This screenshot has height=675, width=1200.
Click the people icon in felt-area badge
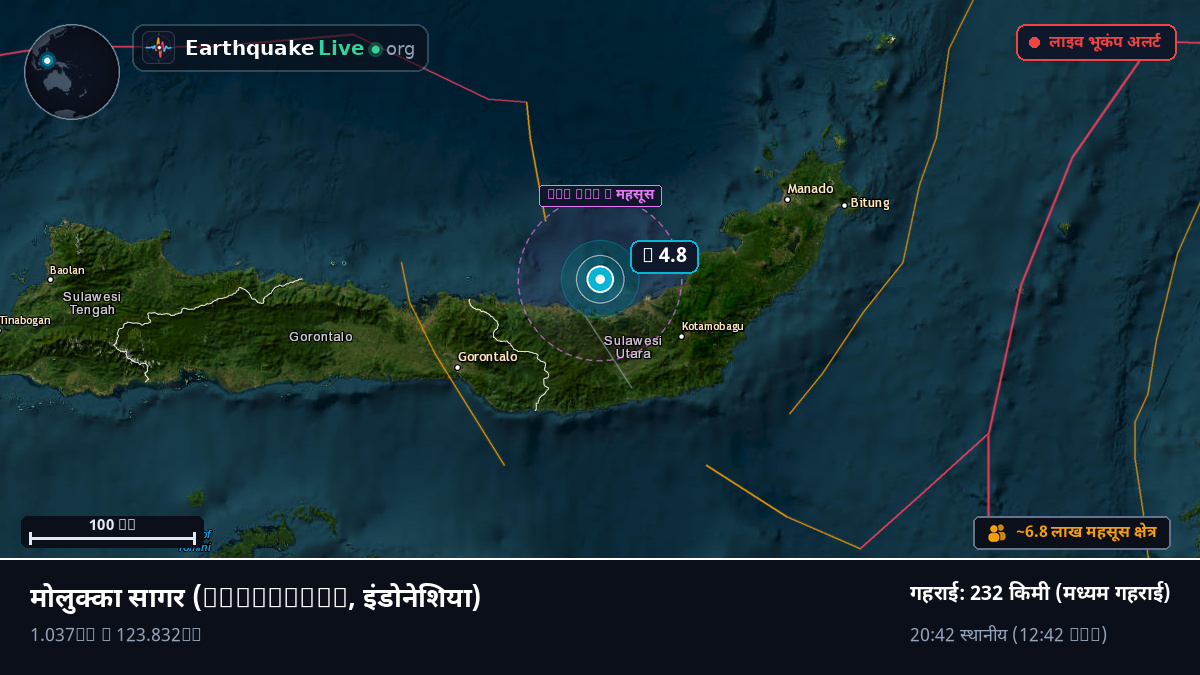[997, 533]
